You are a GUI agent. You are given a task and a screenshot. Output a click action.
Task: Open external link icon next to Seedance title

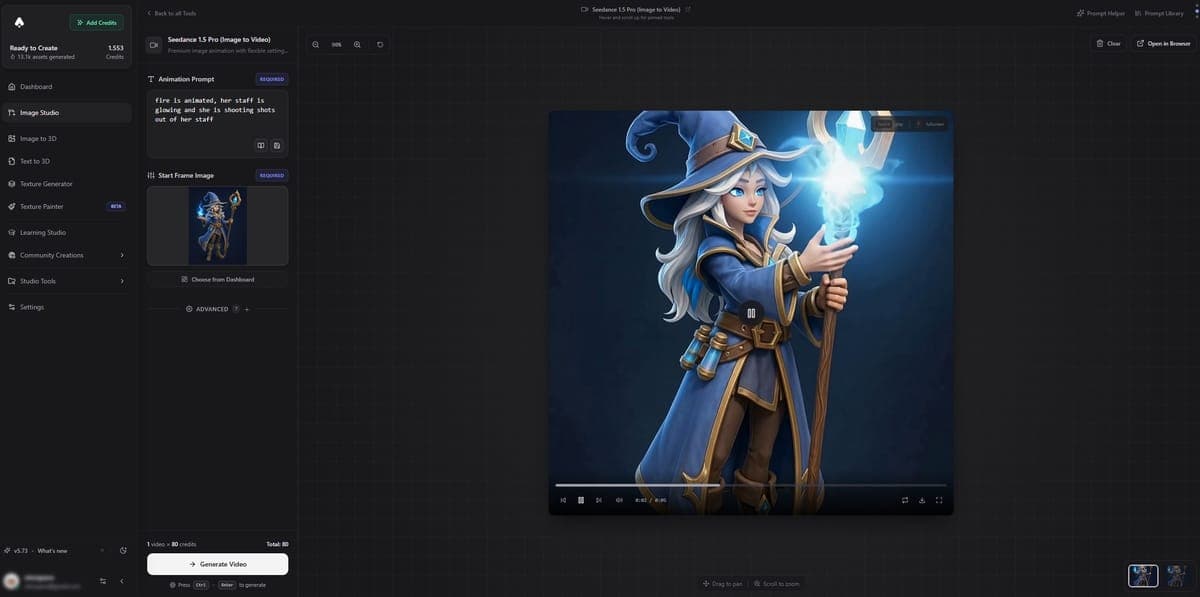point(687,9)
